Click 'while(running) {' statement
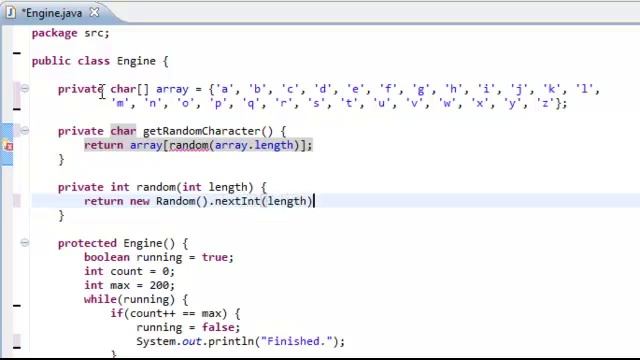This screenshot has width=640, height=360. (x=136, y=300)
